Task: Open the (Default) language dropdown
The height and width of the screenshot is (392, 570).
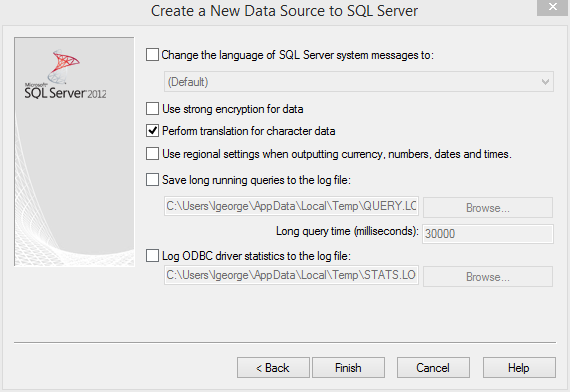Action: 358,82
